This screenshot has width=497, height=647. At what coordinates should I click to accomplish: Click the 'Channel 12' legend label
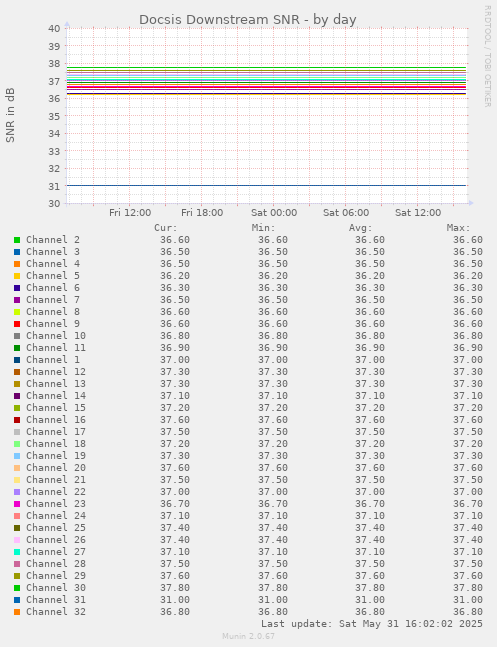56,372
